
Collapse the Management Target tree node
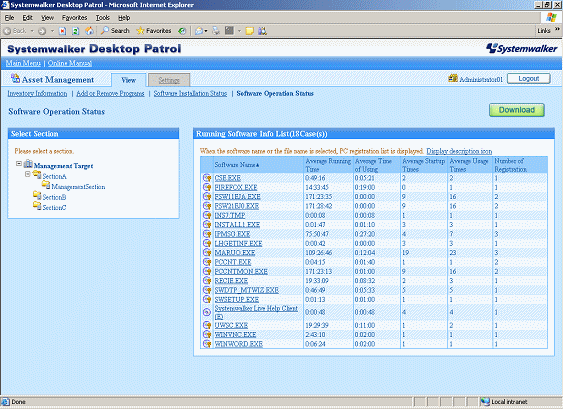point(19,163)
